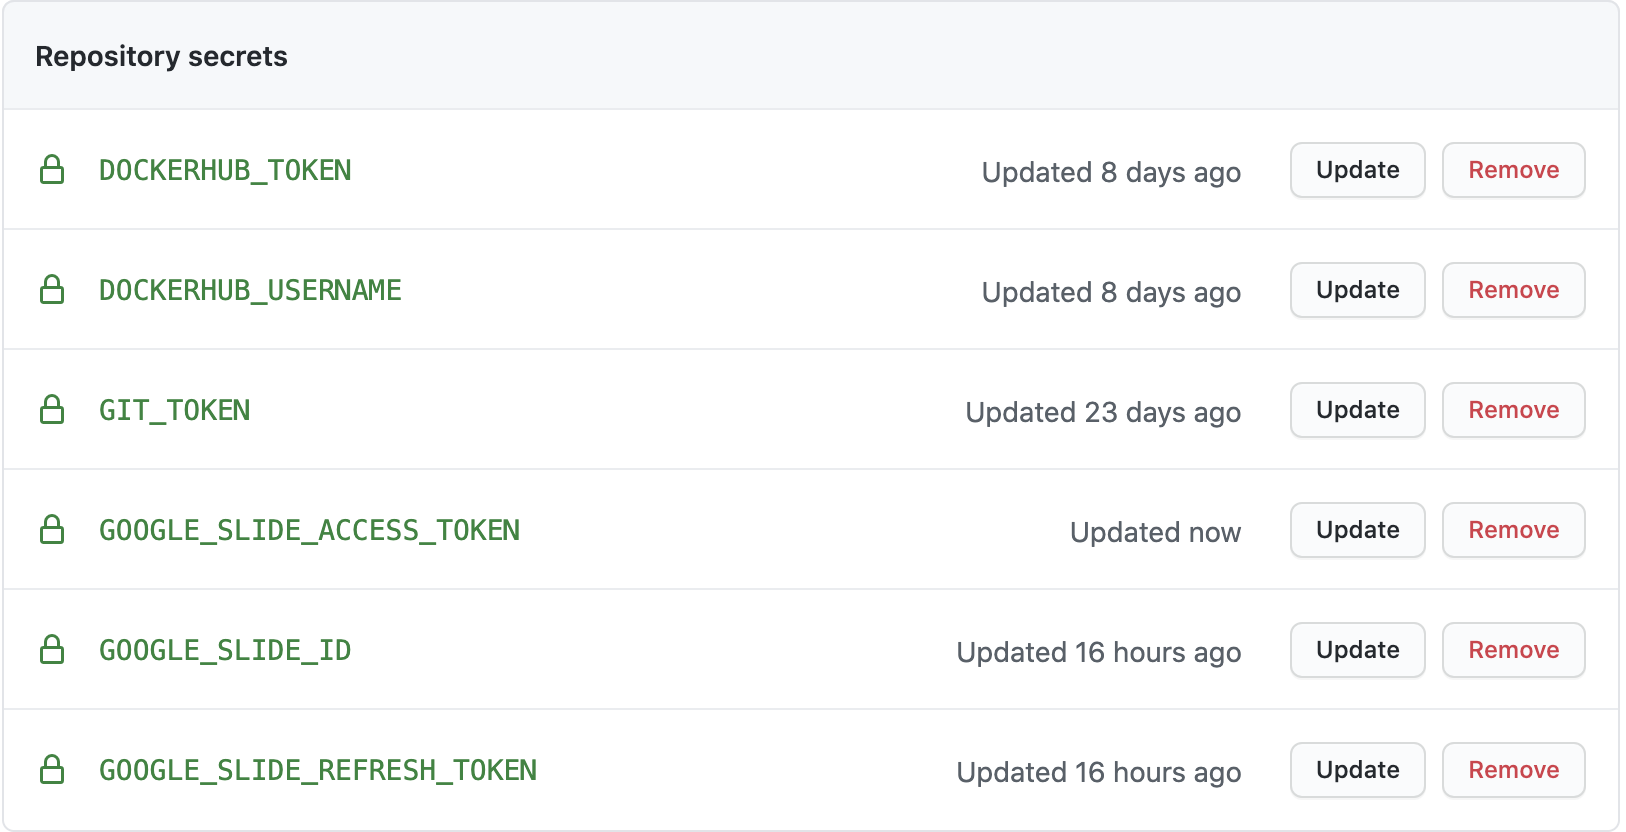Remove the GOOGLE_SLIDE_ACCESS_TOKEN secret
The height and width of the screenshot is (832, 1626).
(x=1513, y=530)
